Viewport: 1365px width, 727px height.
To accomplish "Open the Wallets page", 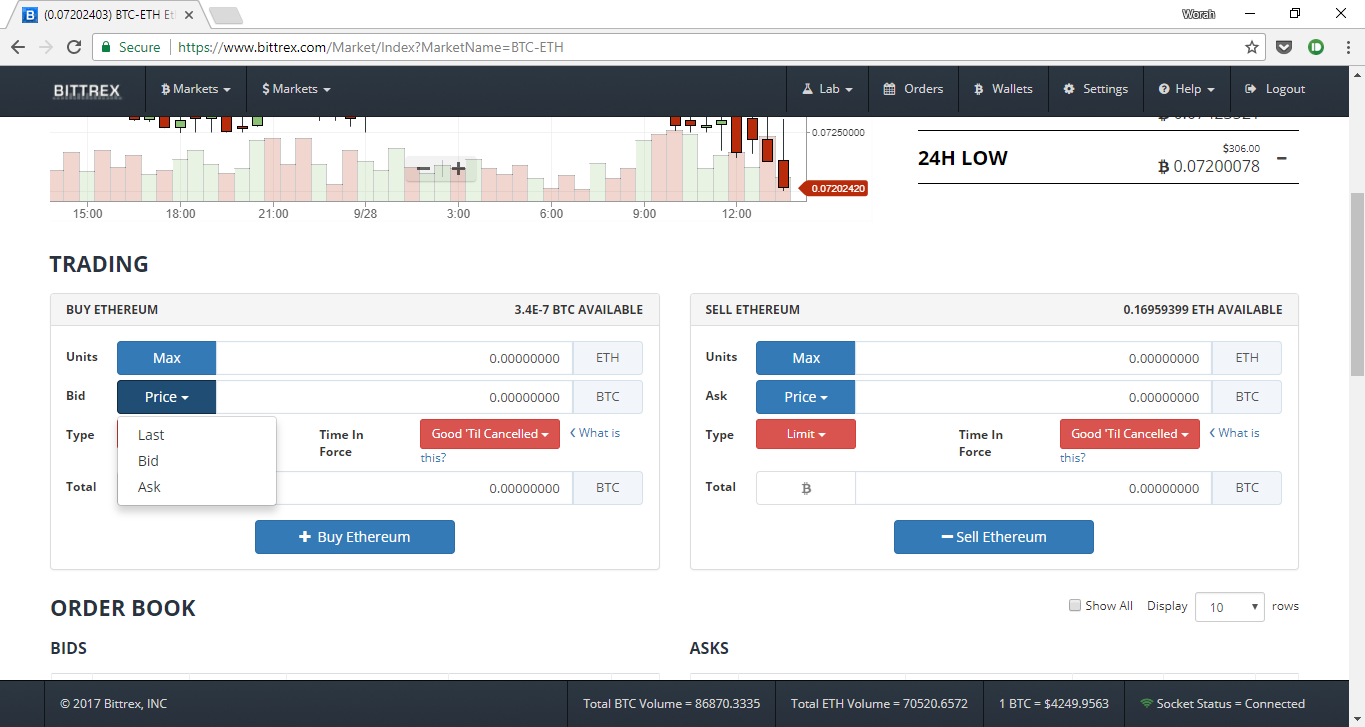I will [x=1003, y=89].
